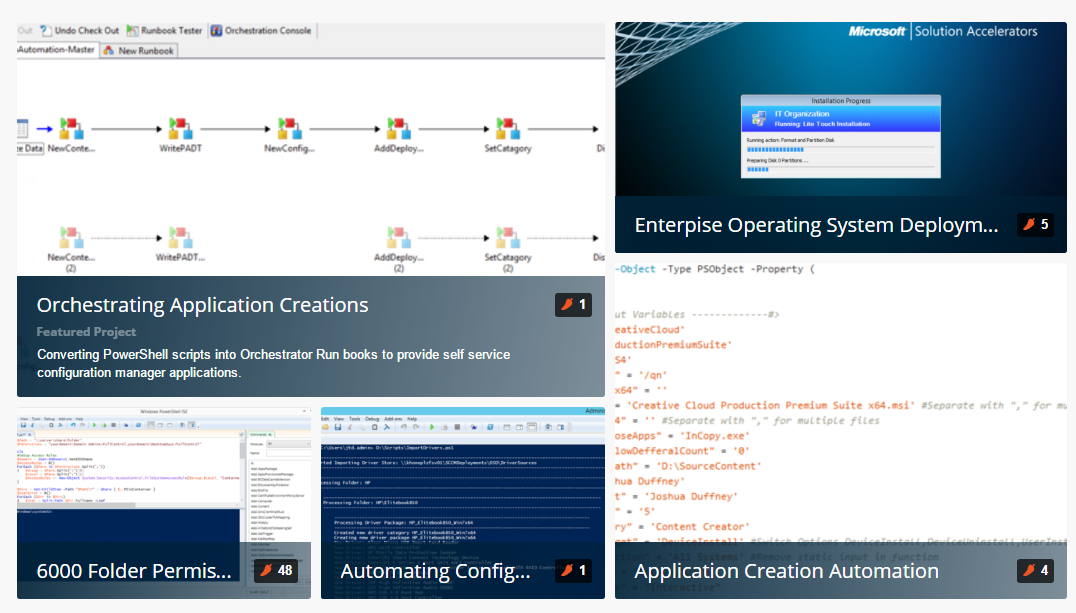Click Undo Check Out in runbook screenshot

(80, 30)
